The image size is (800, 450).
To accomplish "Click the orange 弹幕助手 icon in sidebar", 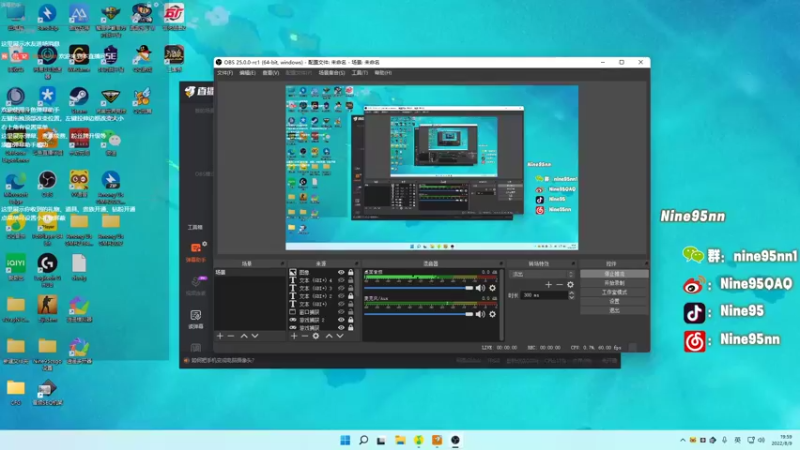I will point(196,248).
